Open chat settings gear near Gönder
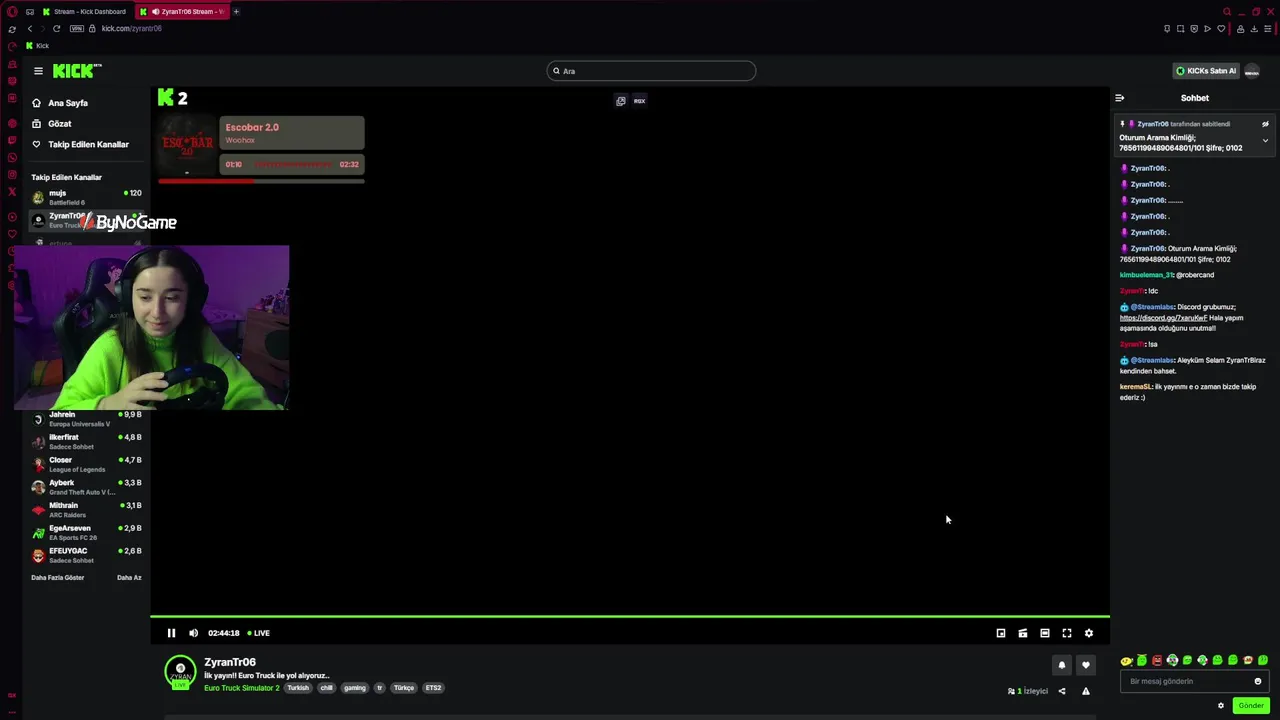Screen dimensions: 1280x720 pos(1221,705)
